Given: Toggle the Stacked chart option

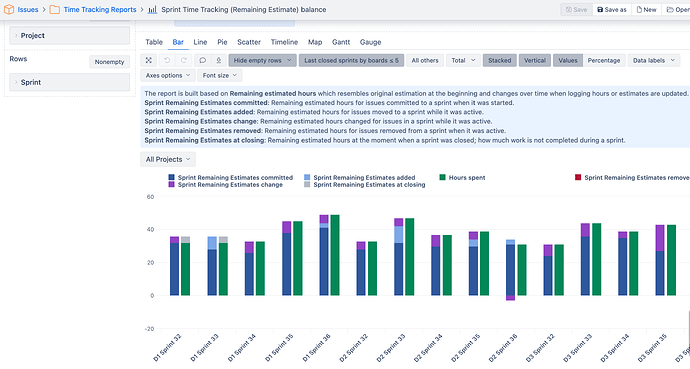Looking at the screenshot, I should 499,60.
